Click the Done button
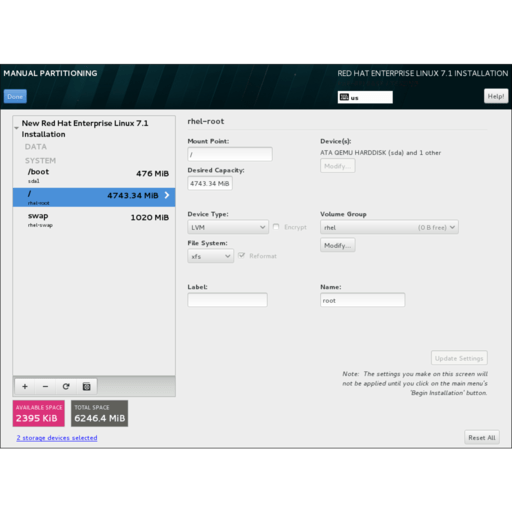This screenshot has height=512, width=512. [x=15, y=97]
